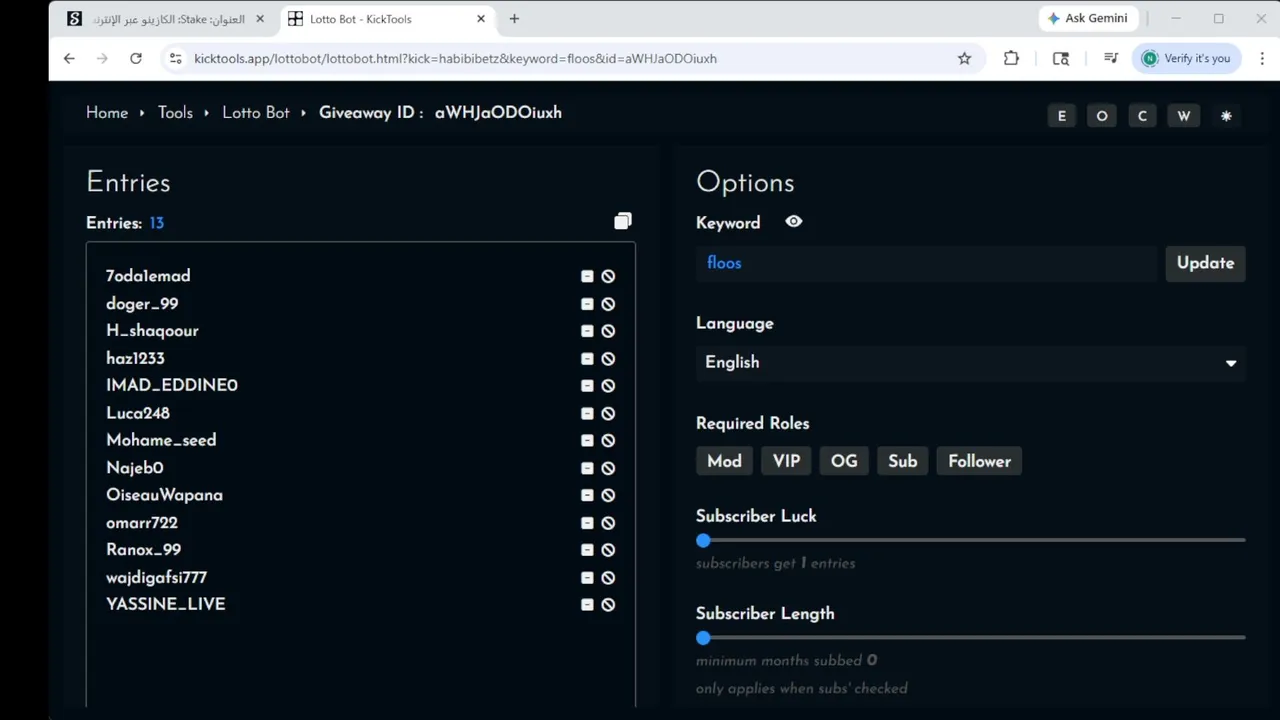Ban user IMAD_EDDINE0 with the block icon

click(x=608, y=386)
